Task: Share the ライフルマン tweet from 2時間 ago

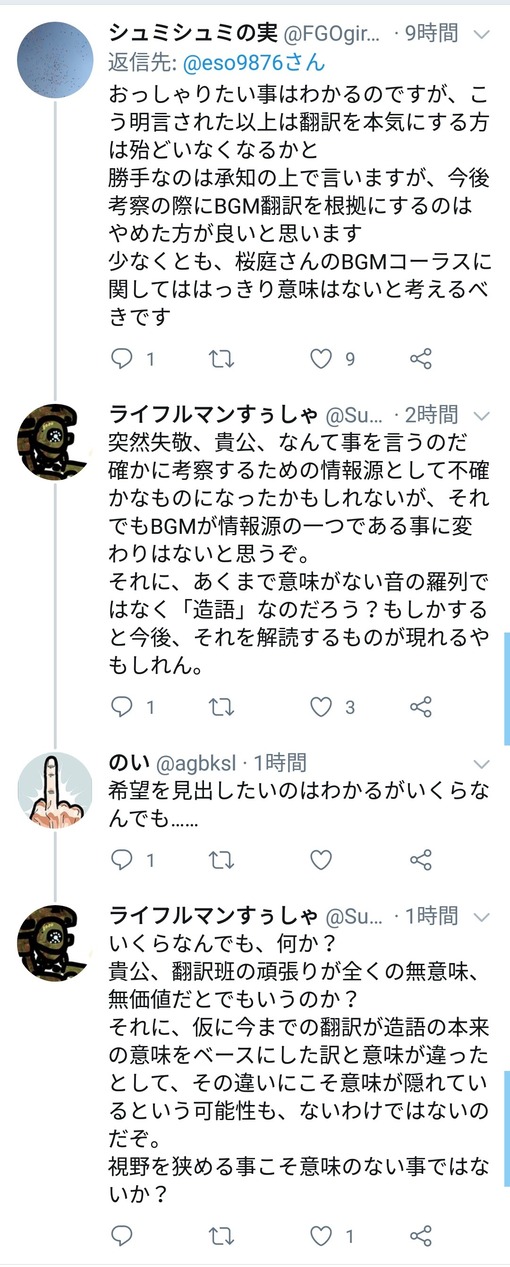Action: tap(421, 707)
